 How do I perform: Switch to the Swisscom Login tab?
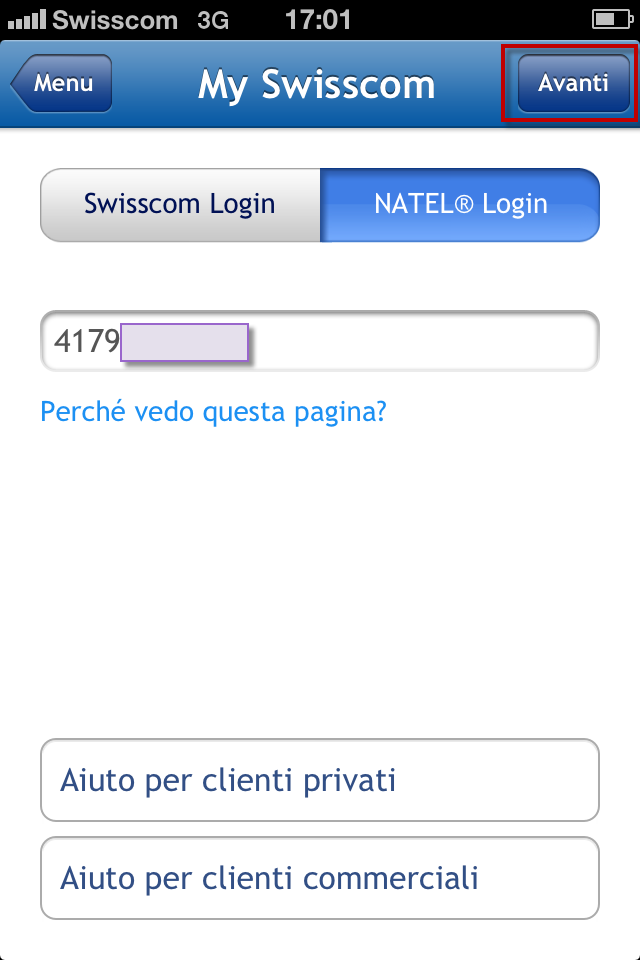179,204
